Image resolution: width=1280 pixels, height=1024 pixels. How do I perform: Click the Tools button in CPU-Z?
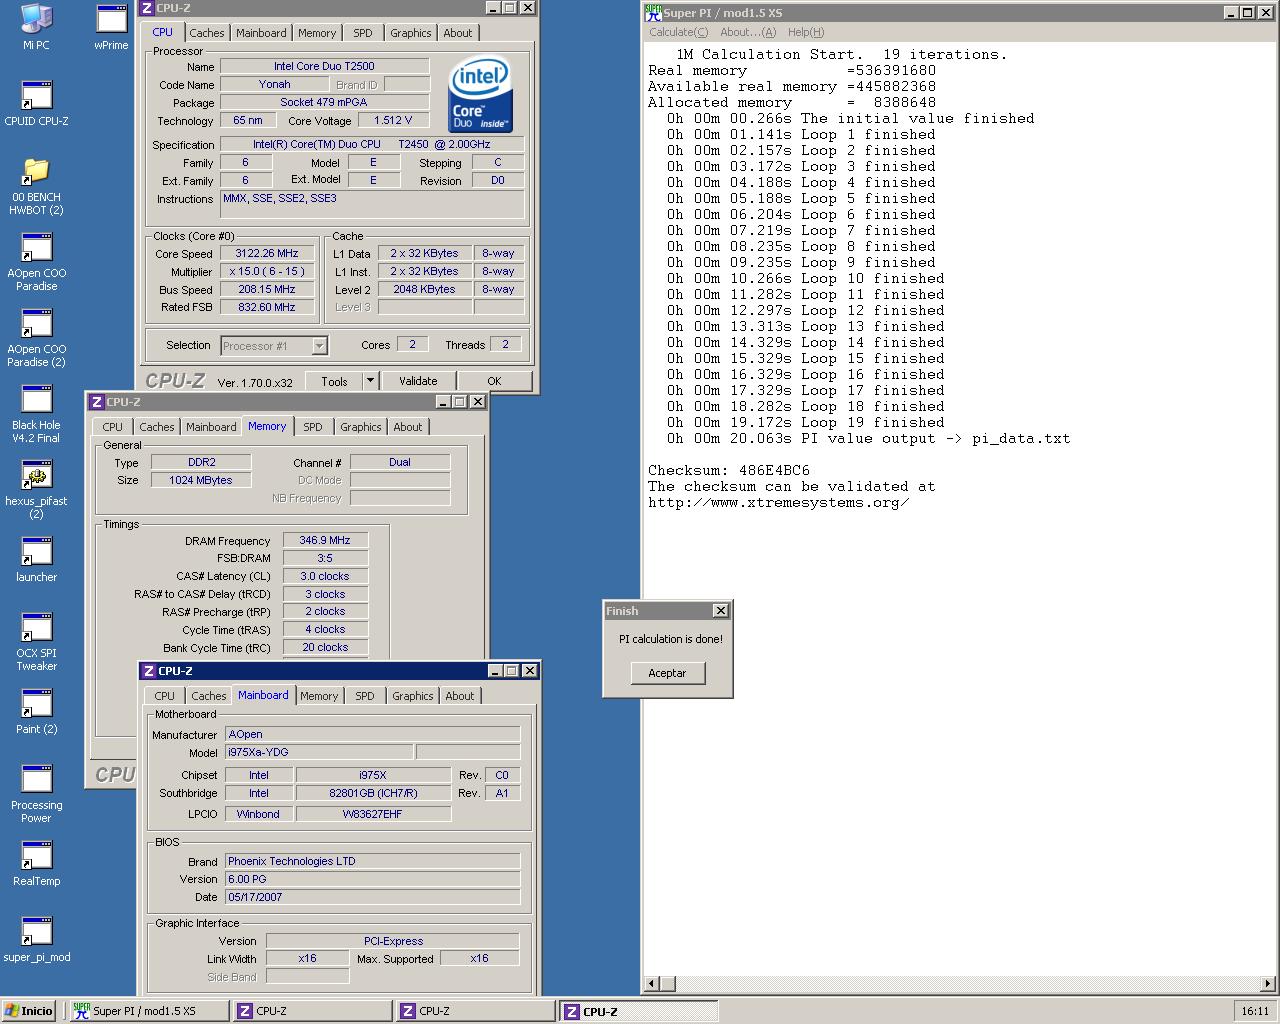[x=334, y=381]
